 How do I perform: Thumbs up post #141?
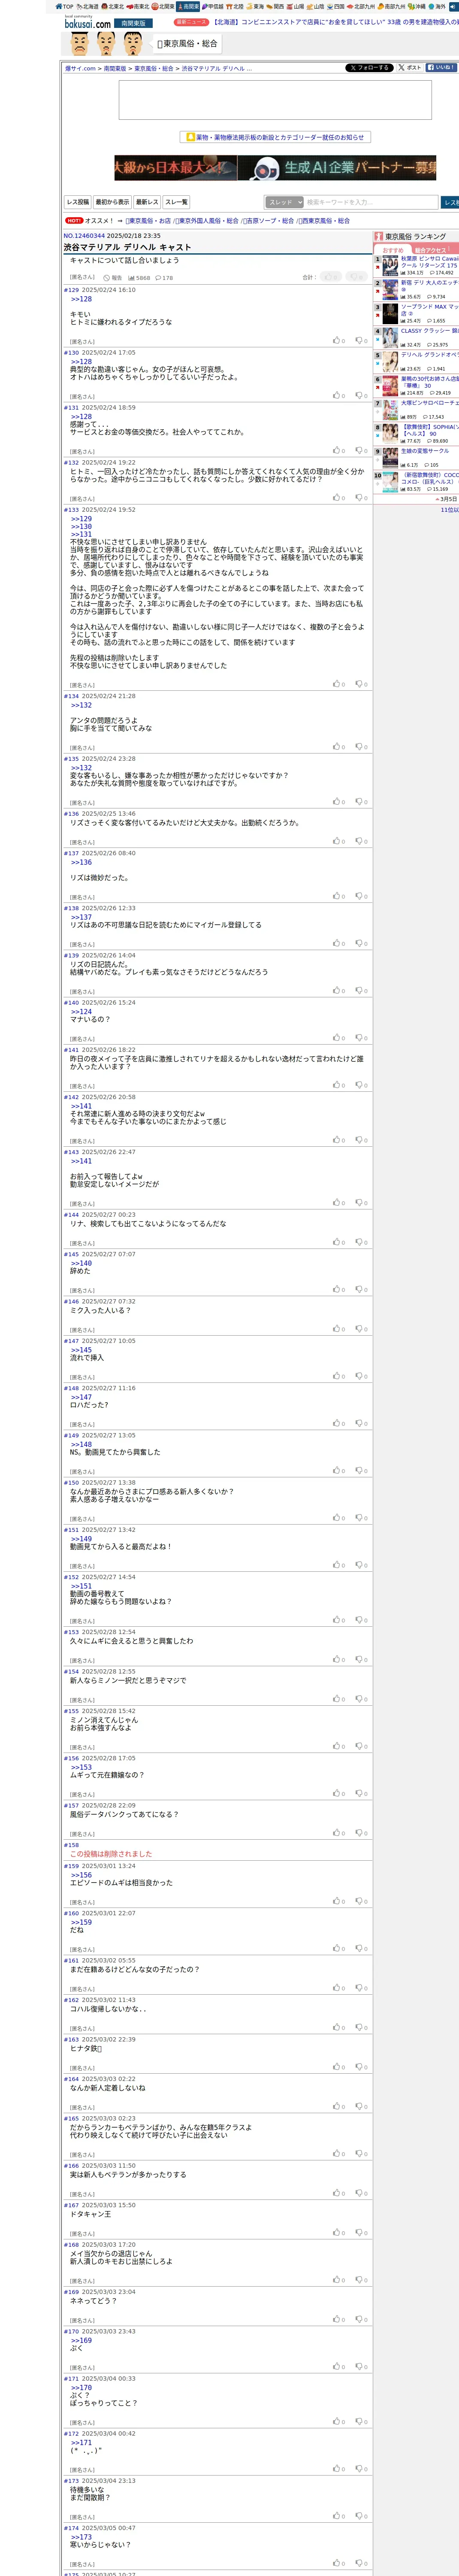[339, 1085]
